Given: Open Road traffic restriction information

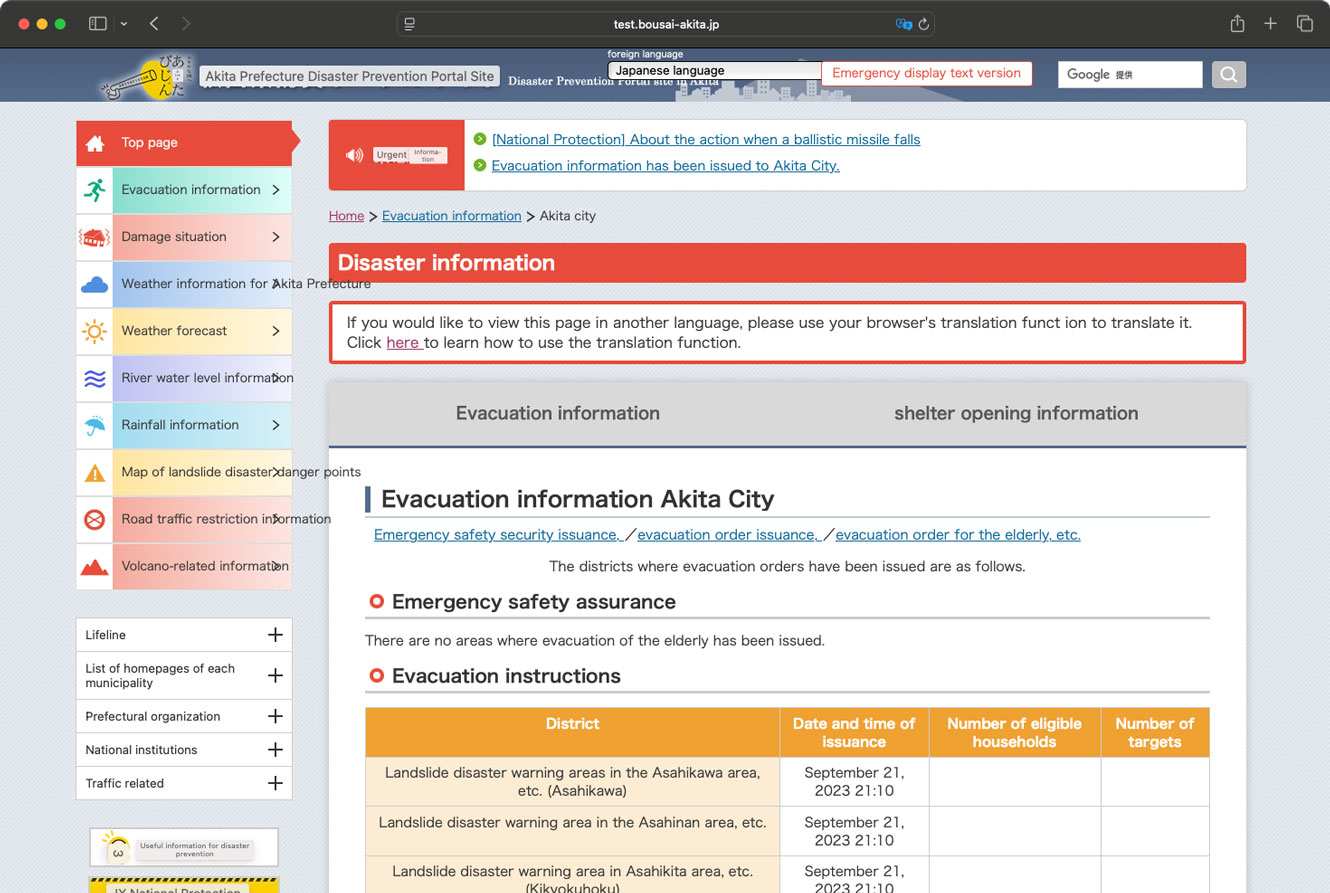Looking at the screenshot, I should [x=184, y=519].
